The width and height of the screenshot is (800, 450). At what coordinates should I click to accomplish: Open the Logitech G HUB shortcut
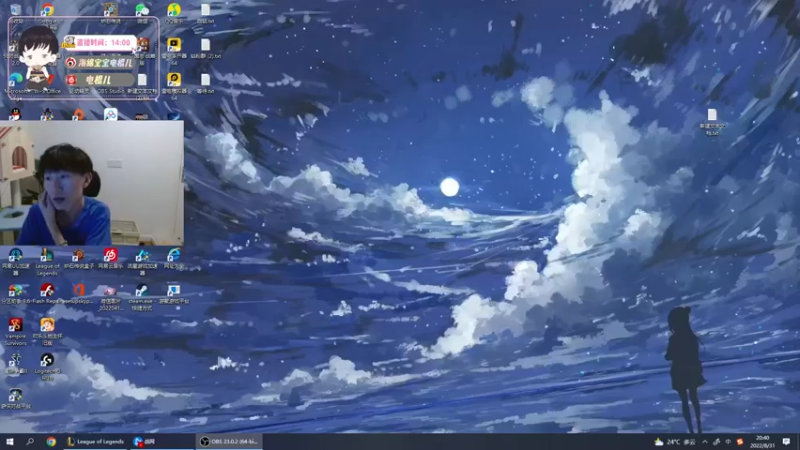pos(47,366)
